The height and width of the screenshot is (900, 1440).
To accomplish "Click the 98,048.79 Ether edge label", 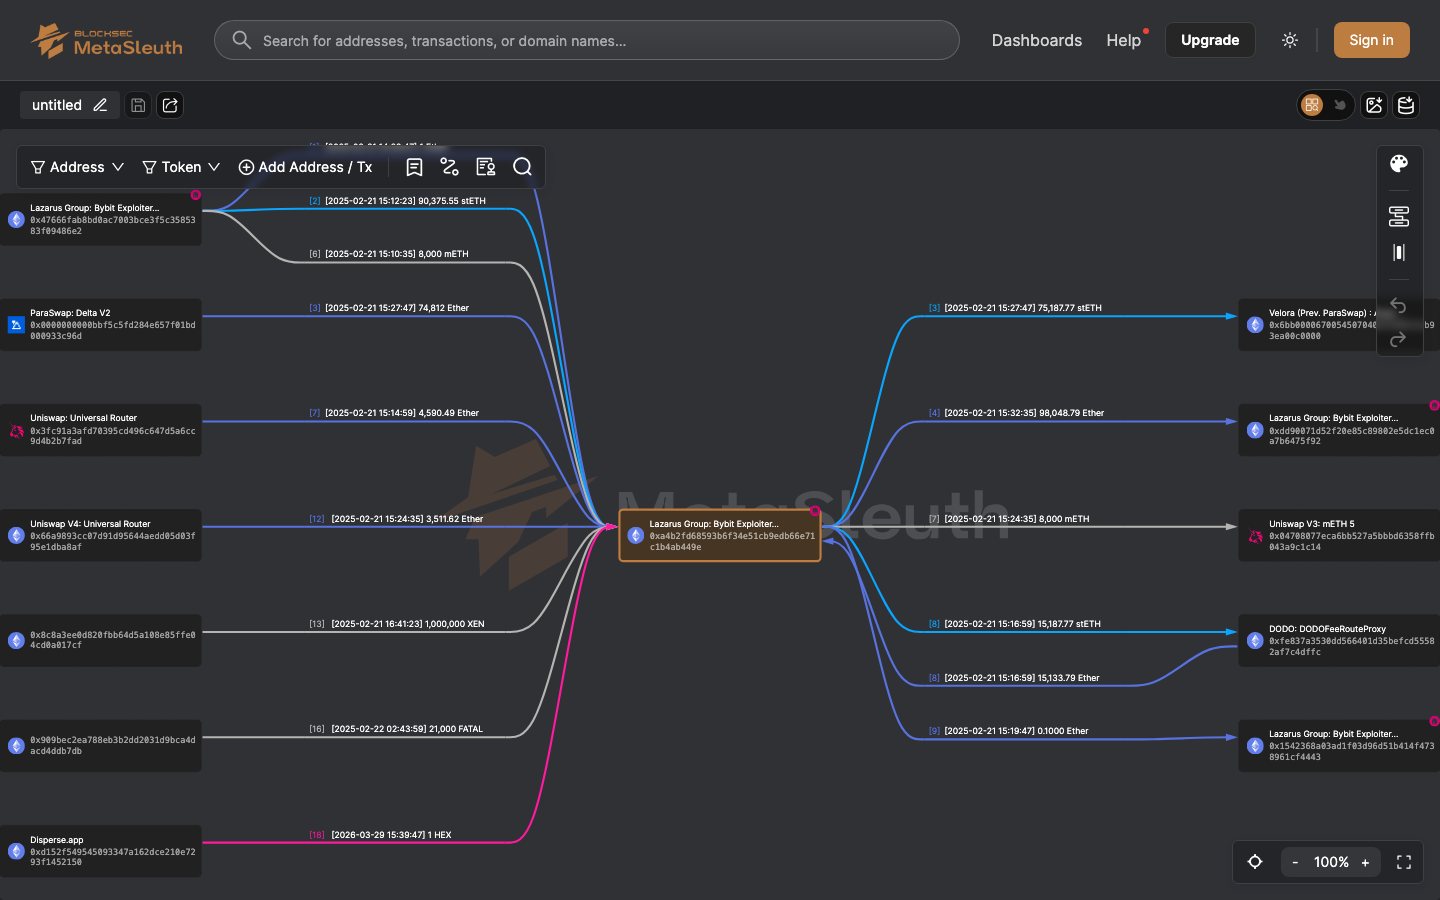I will (x=1016, y=413).
